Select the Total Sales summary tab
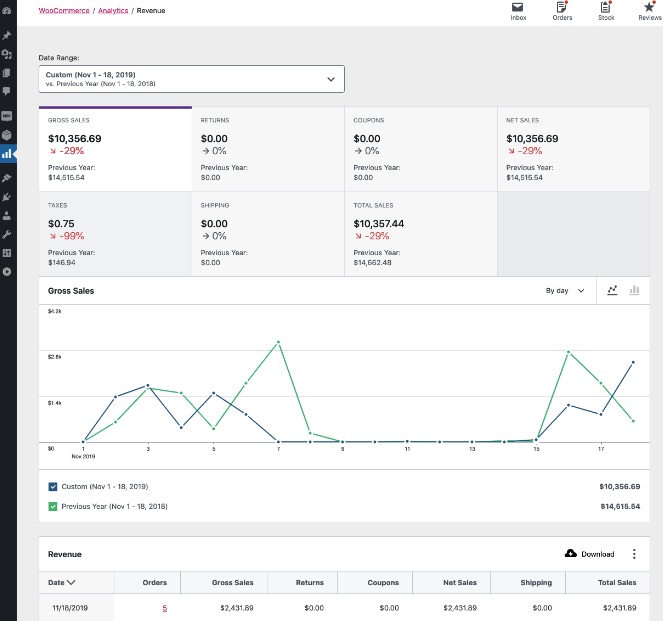Screen dimensions: 663x621 (421, 234)
